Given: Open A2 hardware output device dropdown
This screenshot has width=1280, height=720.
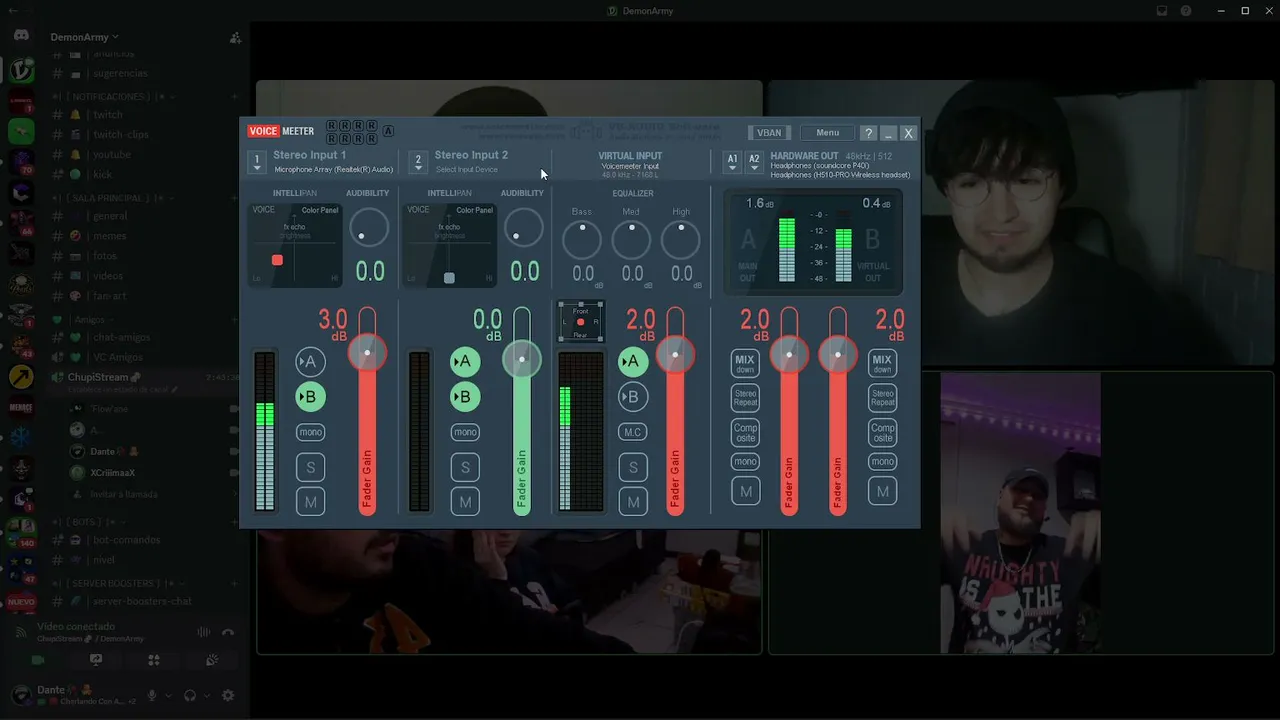Looking at the screenshot, I should click(x=754, y=162).
